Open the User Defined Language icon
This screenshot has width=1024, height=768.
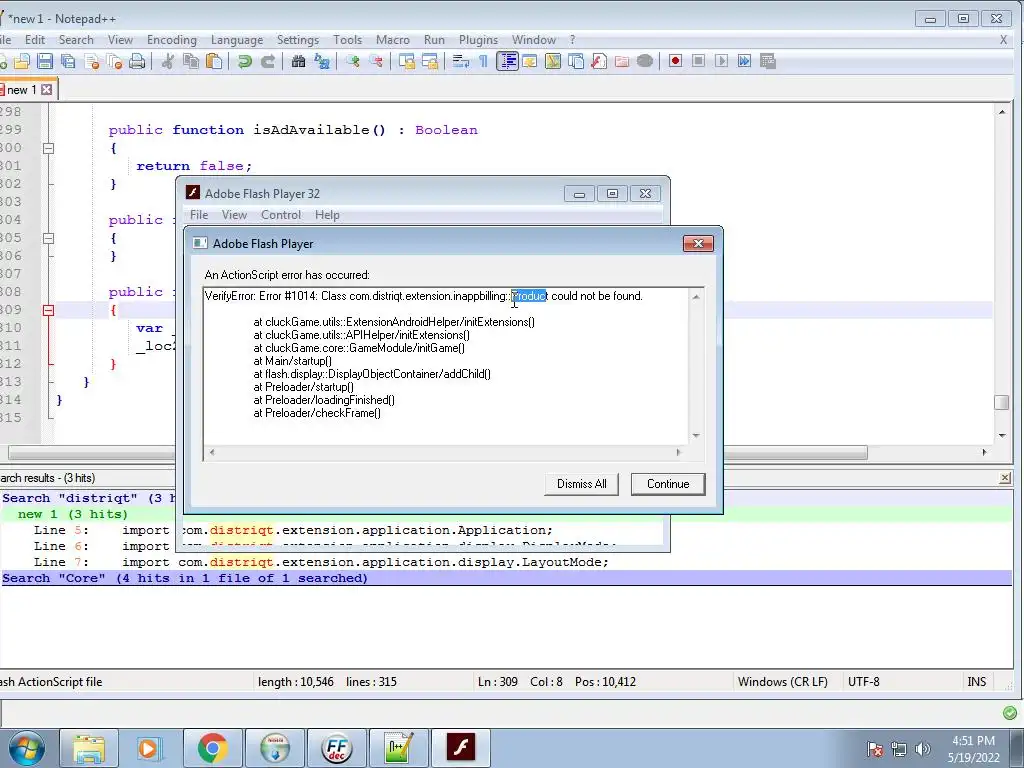click(530, 61)
